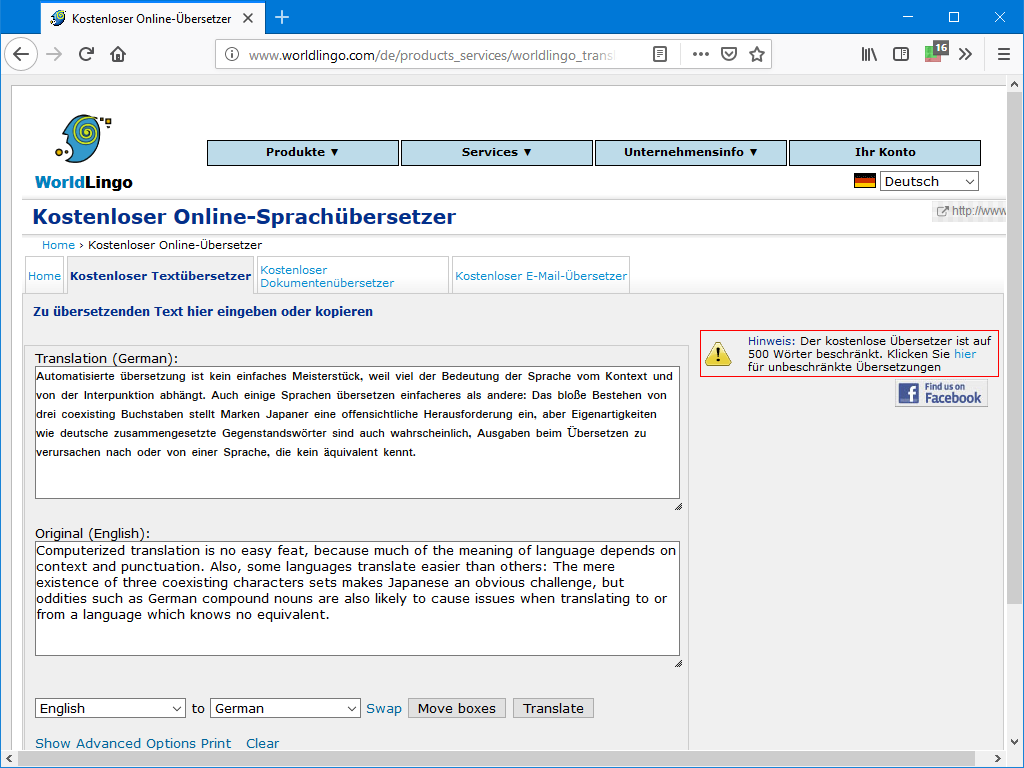
Task: Click inside the Original (English) text box
Action: [357, 598]
